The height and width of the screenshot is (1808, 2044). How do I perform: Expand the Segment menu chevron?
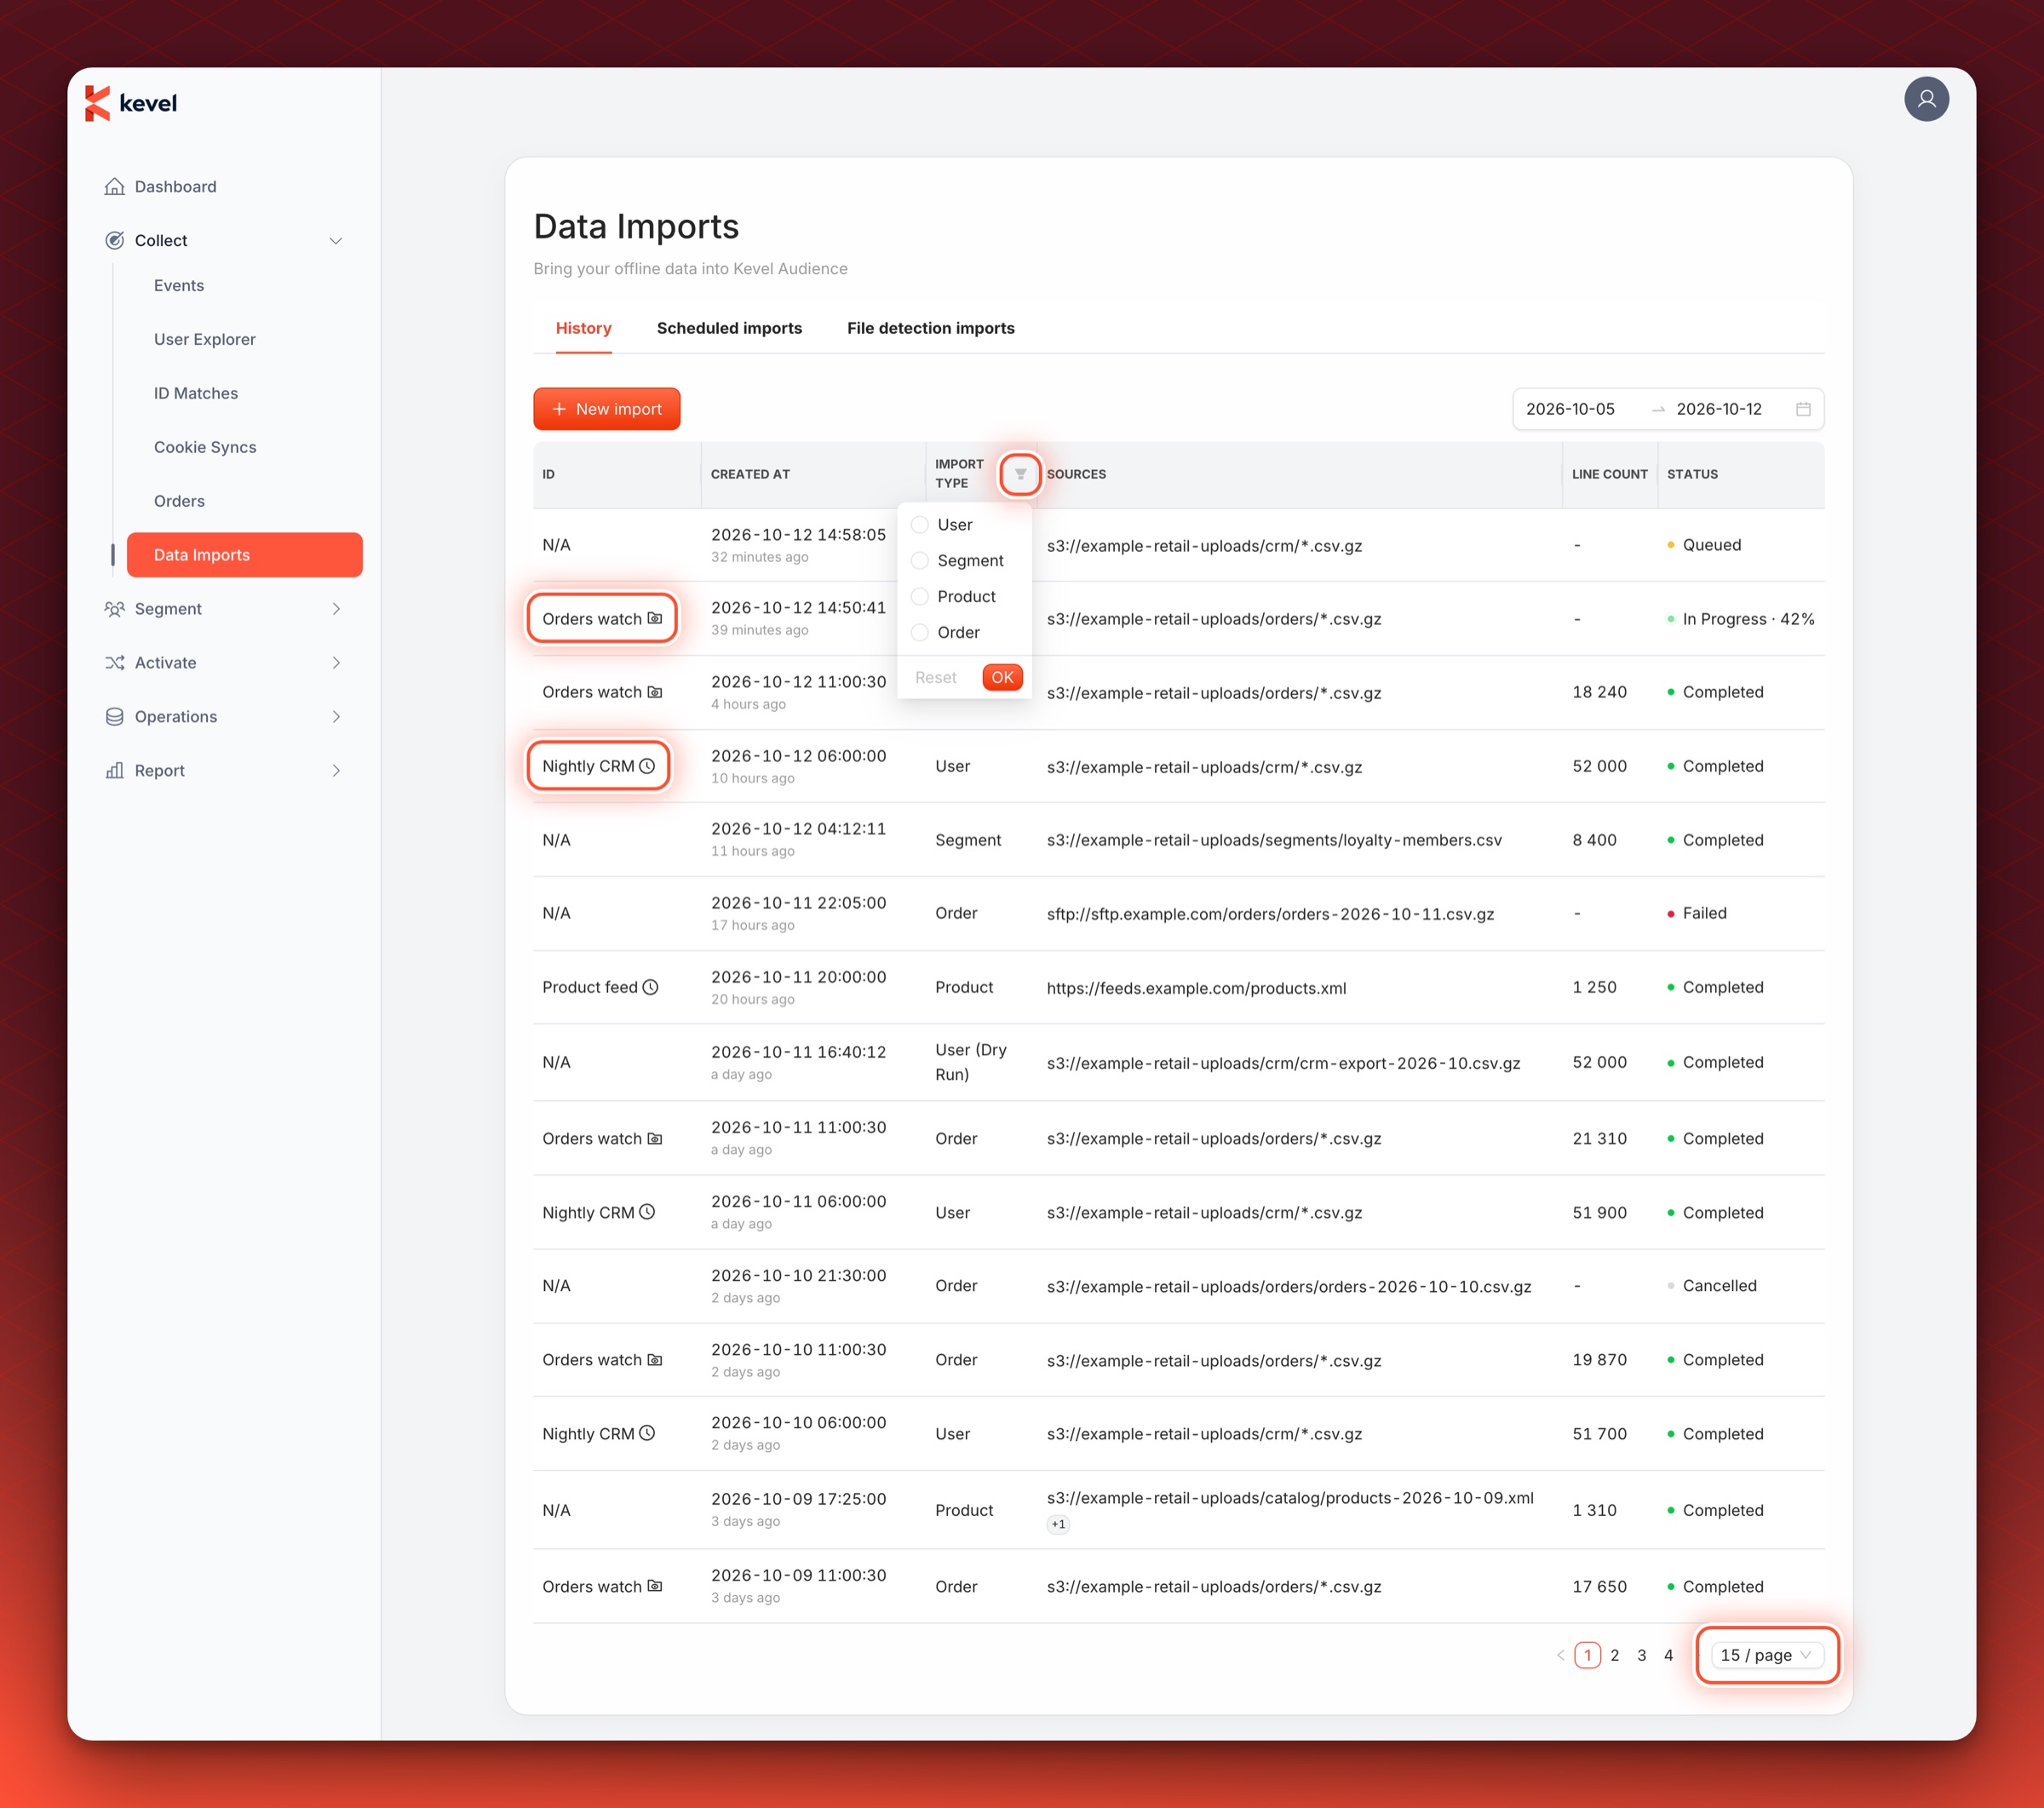point(336,609)
